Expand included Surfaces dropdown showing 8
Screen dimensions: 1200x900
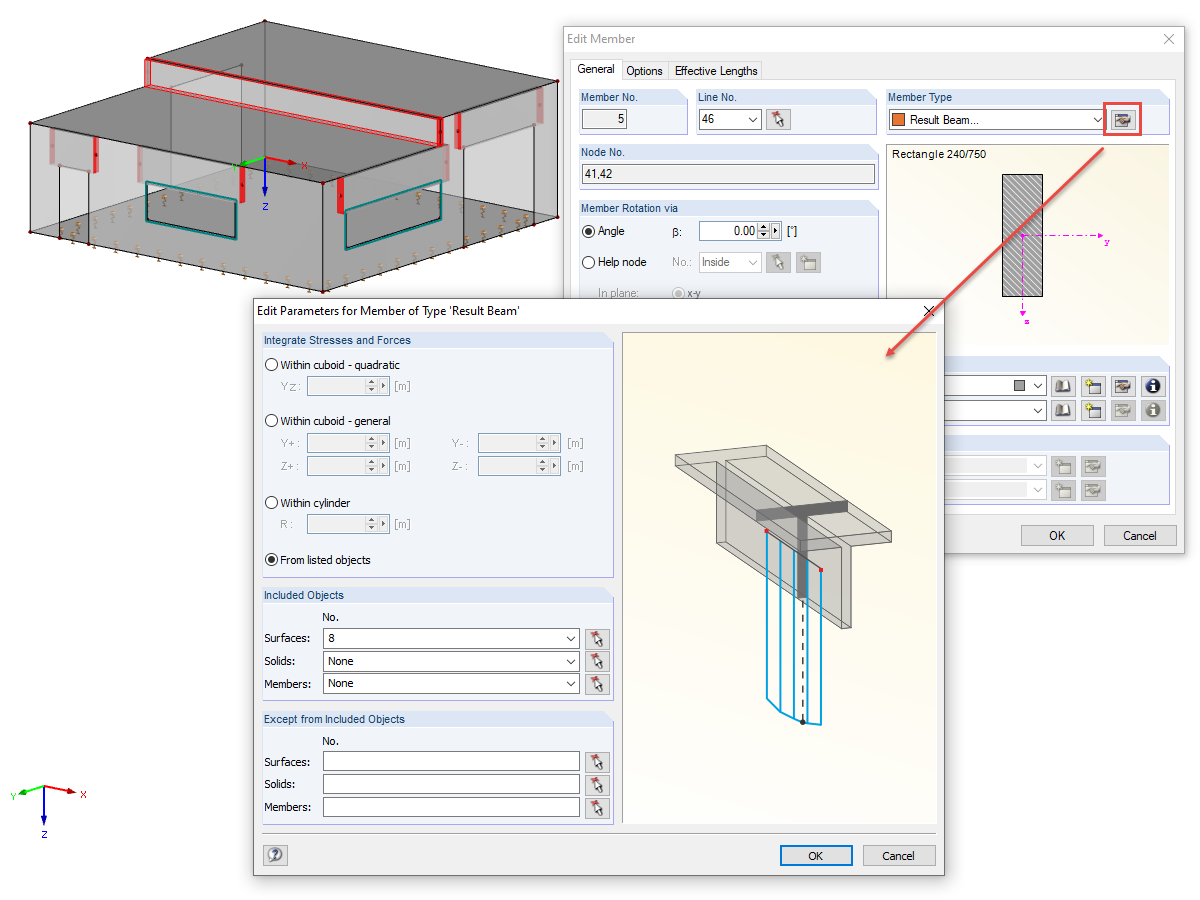[x=570, y=638]
